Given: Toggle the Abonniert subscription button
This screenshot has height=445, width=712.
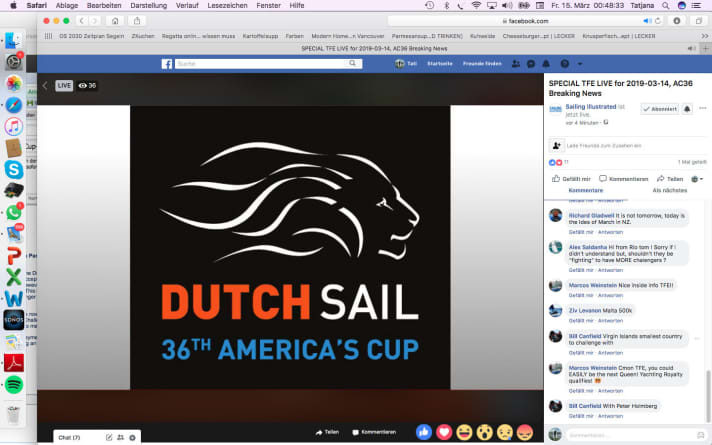Looking at the screenshot, I should click(x=660, y=109).
